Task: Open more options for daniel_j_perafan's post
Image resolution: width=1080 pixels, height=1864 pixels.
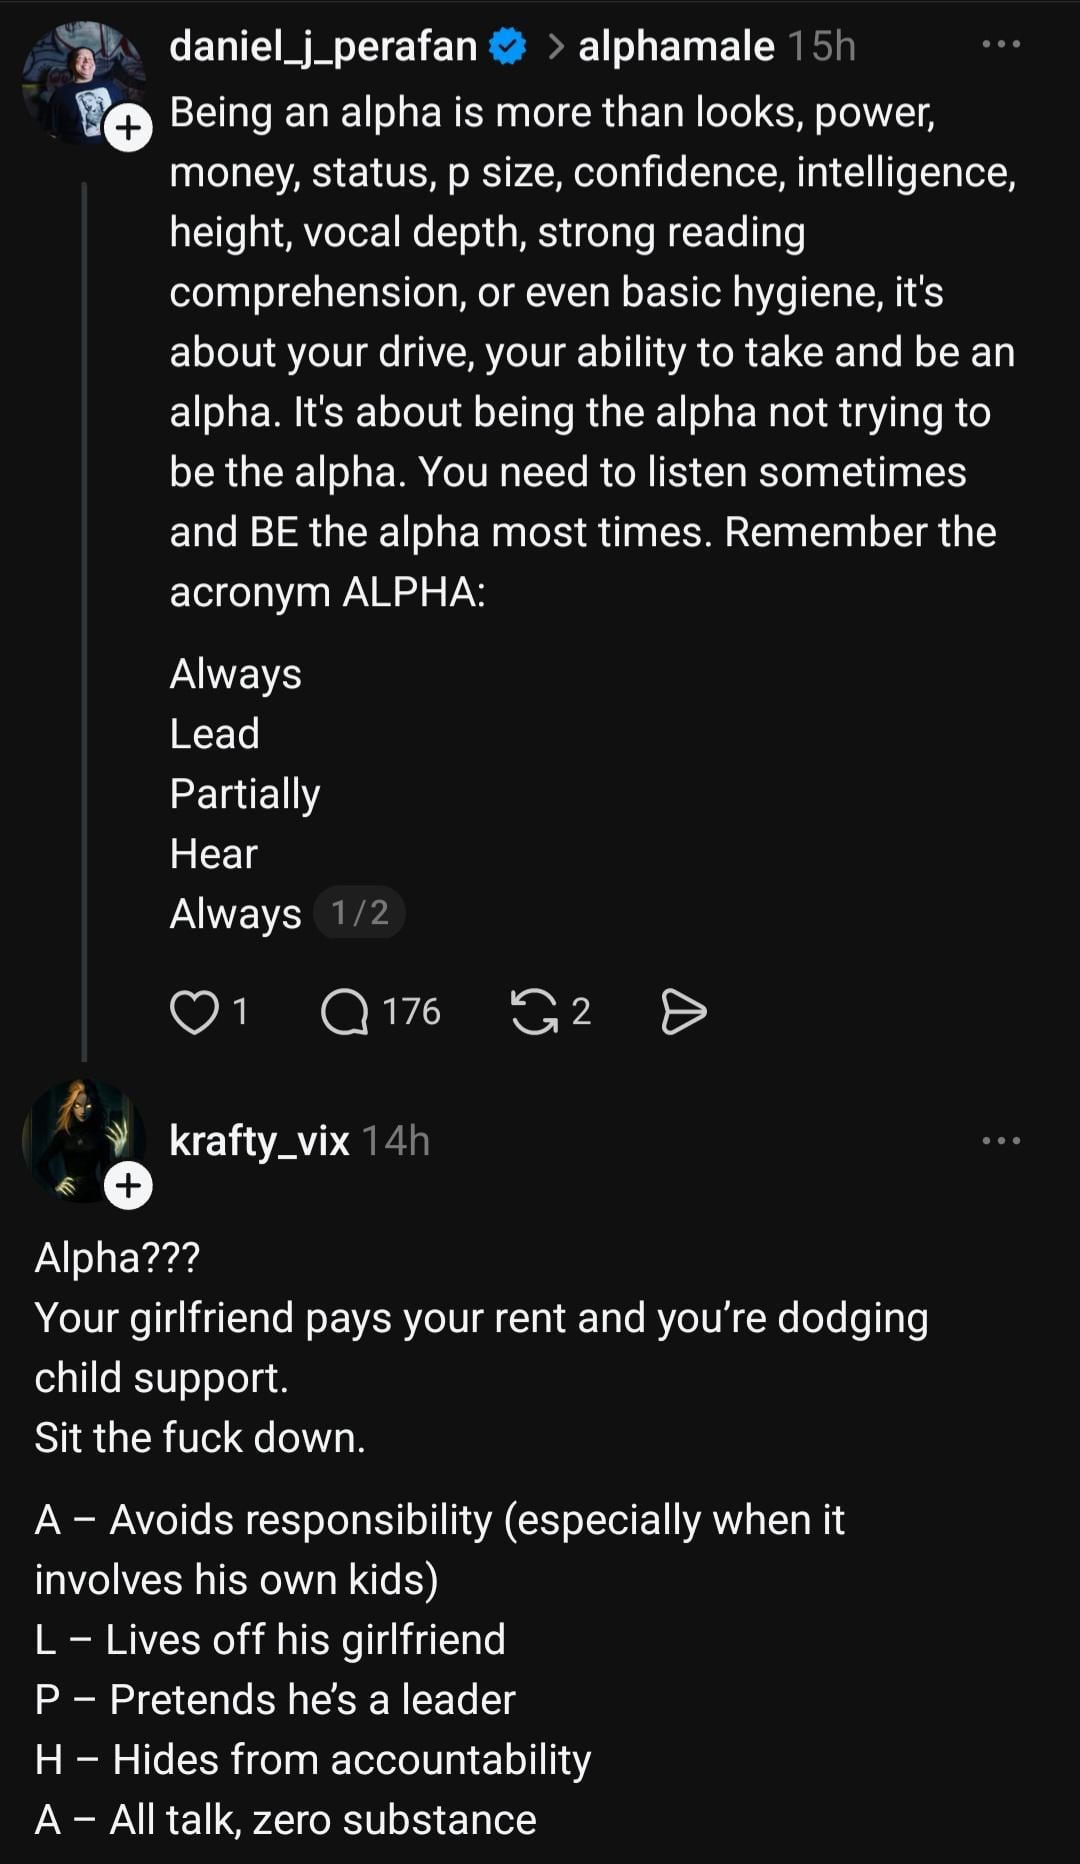Action: pyautogui.click(x=1001, y=45)
